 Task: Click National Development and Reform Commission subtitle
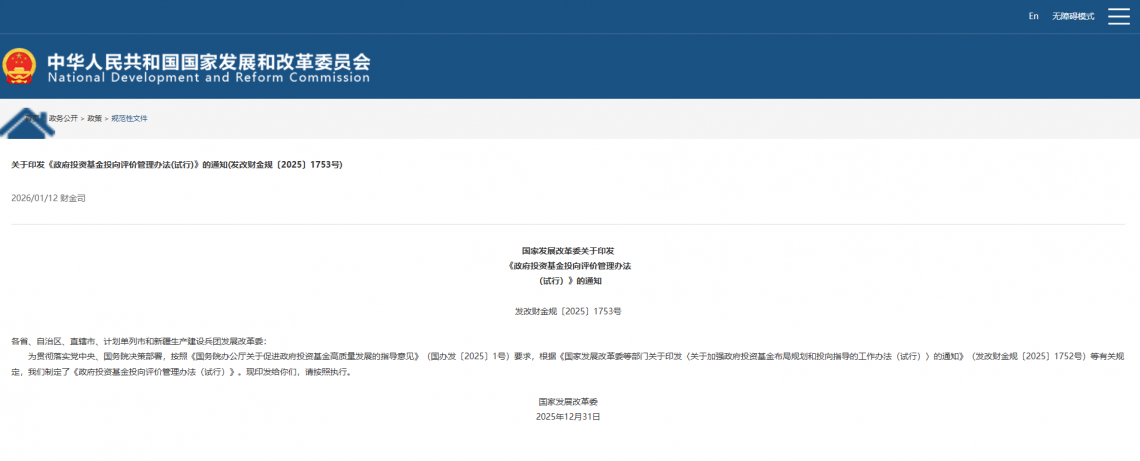(x=208, y=78)
